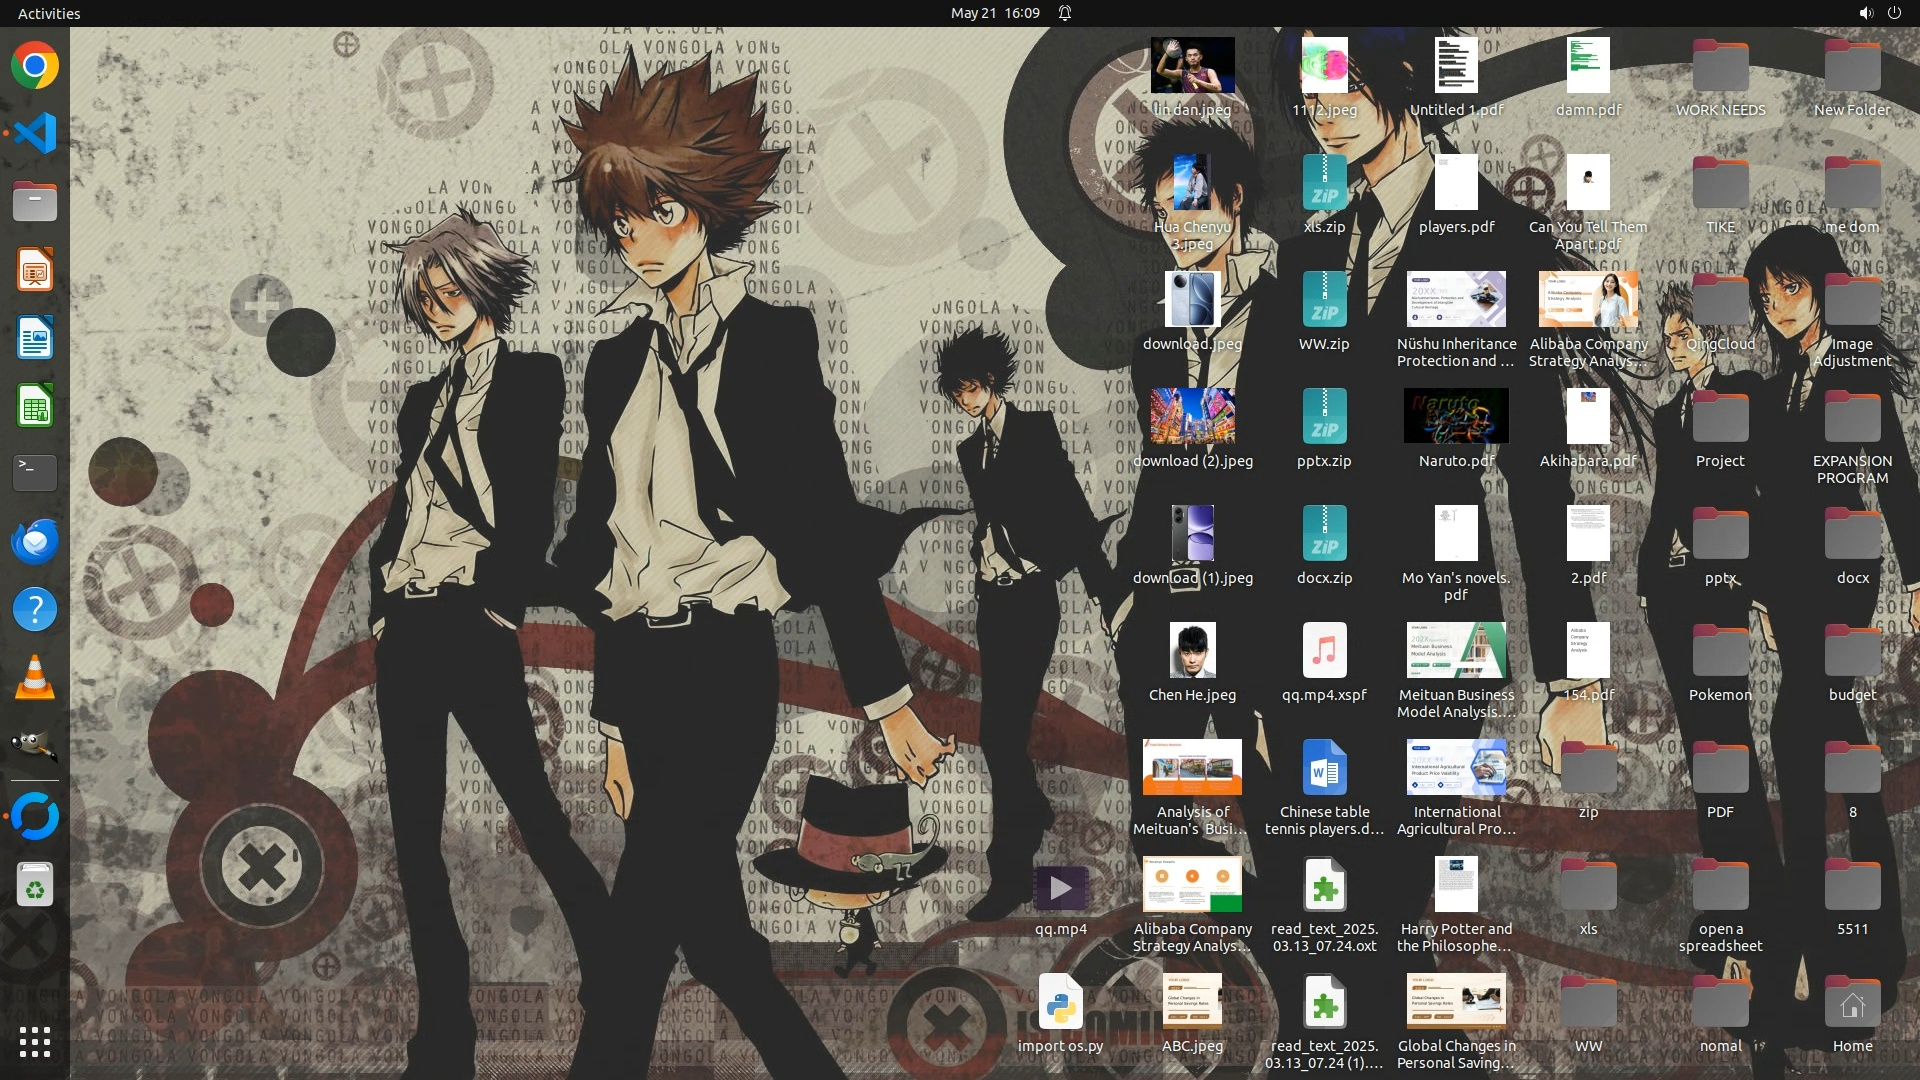
Task: Open VLC media player in dock
Action: pyautogui.click(x=35, y=678)
